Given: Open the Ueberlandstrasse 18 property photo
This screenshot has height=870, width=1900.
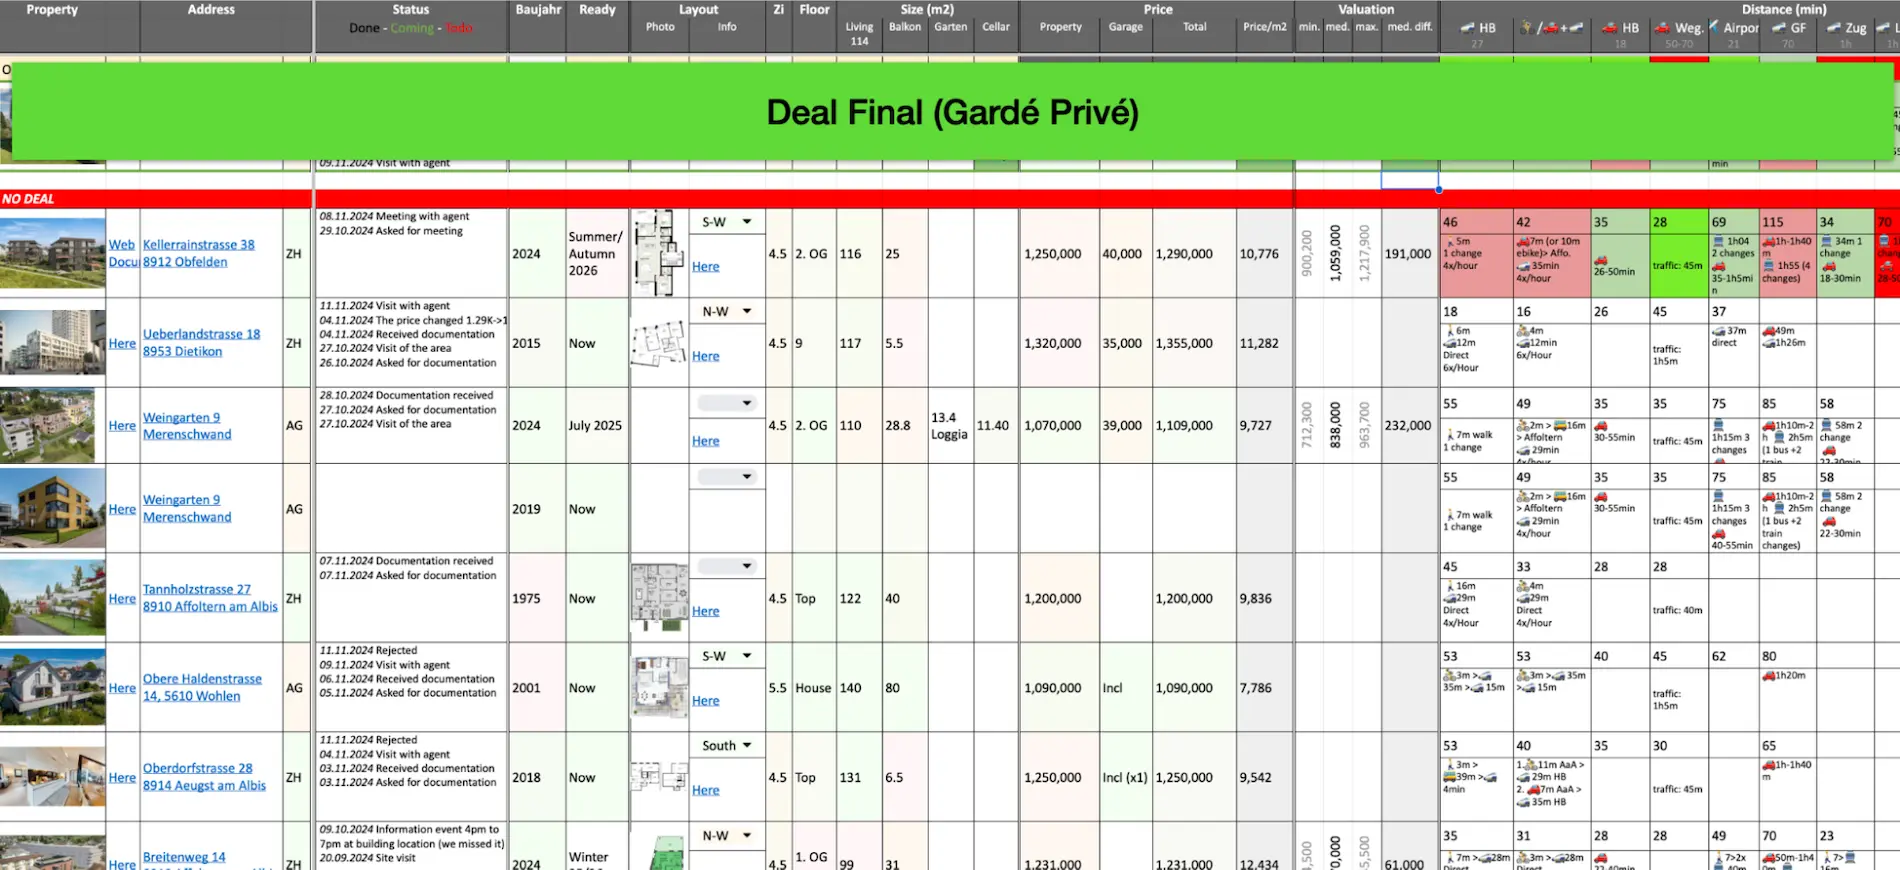Looking at the screenshot, I should [x=53, y=343].
